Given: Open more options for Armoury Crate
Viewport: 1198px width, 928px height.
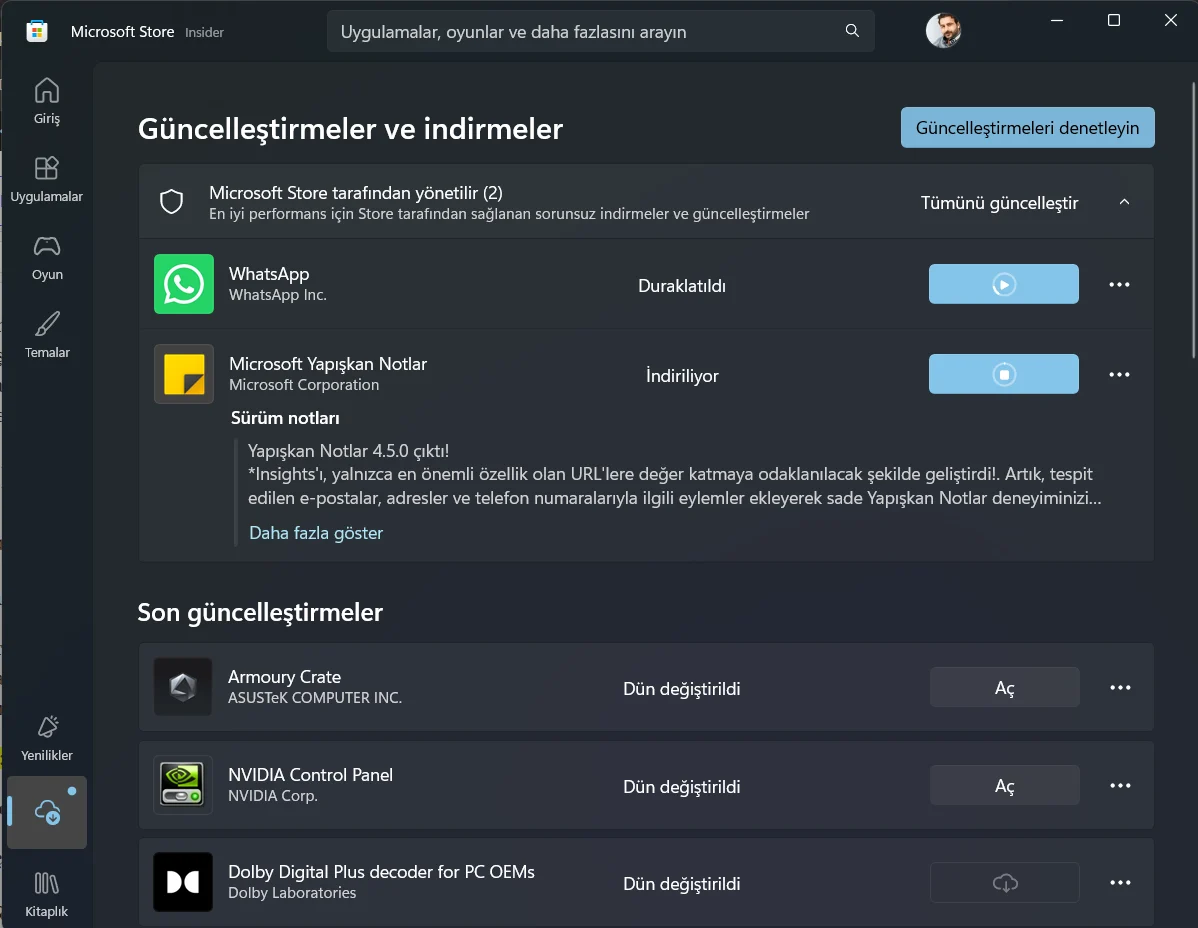Looking at the screenshot, I should coord(1120,687).
